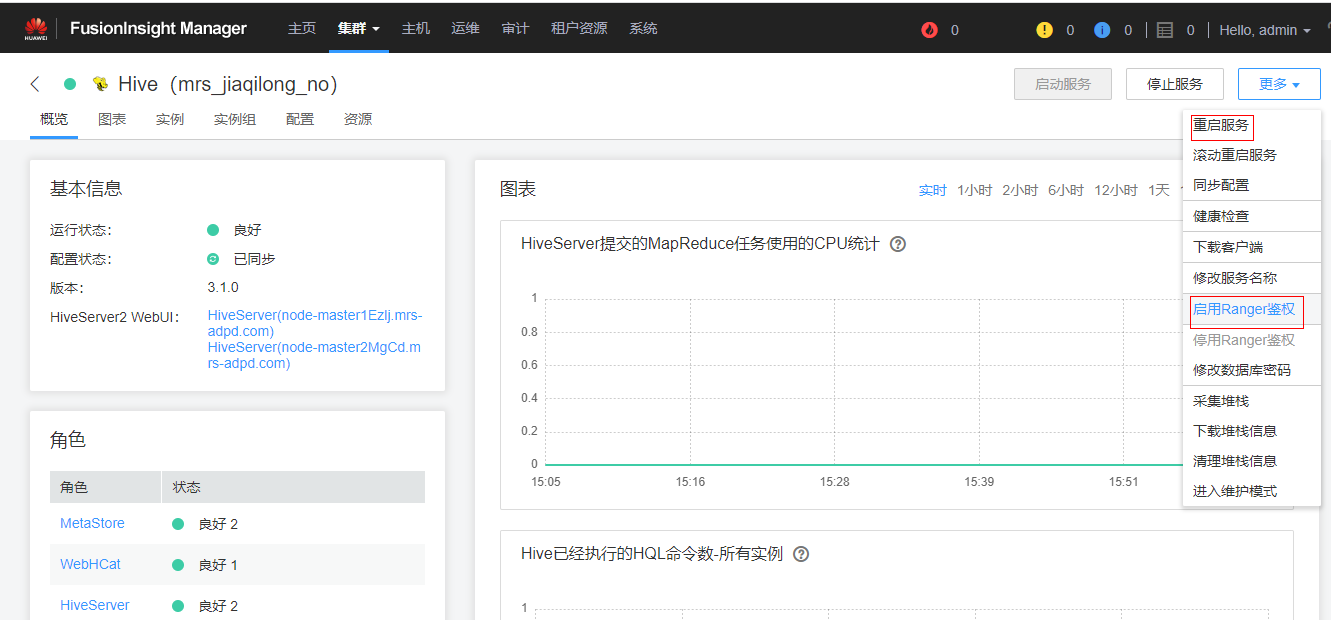Select 滚动重启服务 from the menu
Screen dimensions: 1331x620
pyautogui.click(x=1235, y=155)
